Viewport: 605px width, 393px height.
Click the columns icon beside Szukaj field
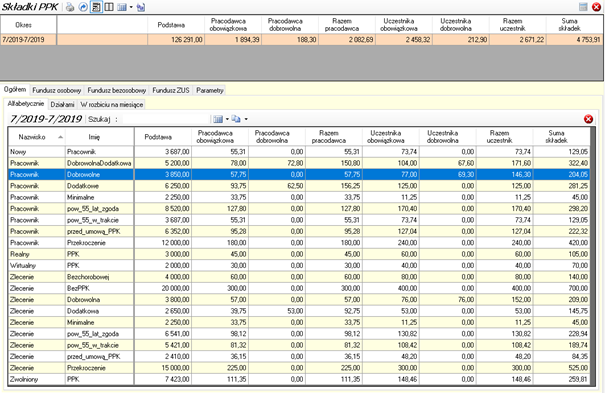(218, 119)
